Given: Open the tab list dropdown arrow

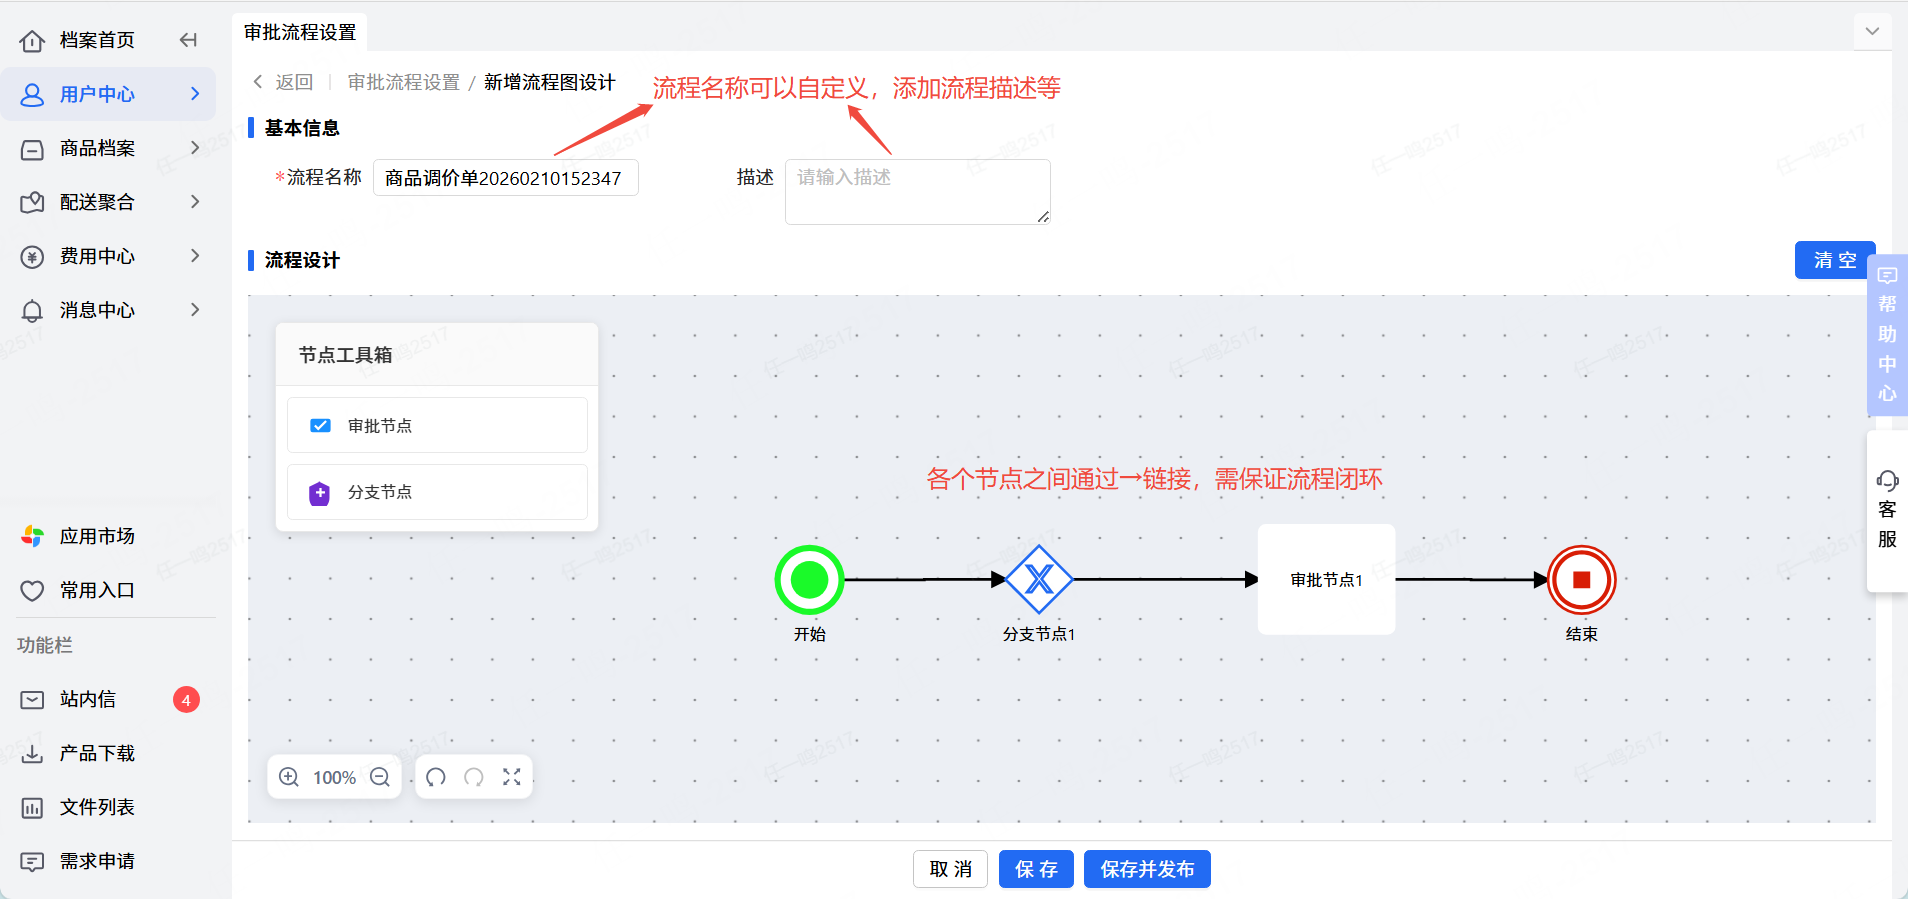Looking at the screenshot, I should (x=1872, y=32).
